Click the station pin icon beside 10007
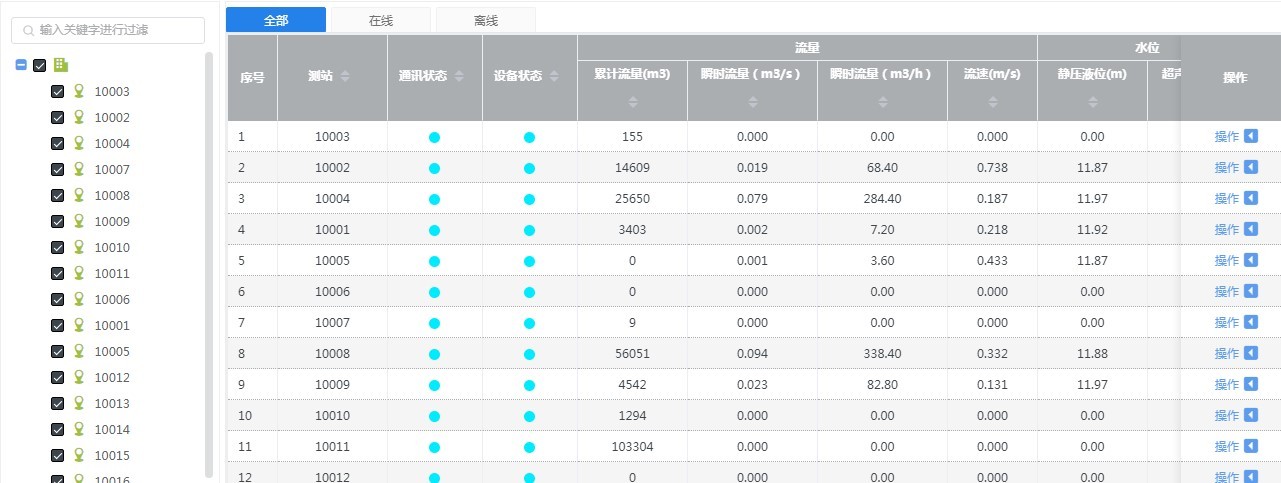1281x483 pixels. pos(80,170)
